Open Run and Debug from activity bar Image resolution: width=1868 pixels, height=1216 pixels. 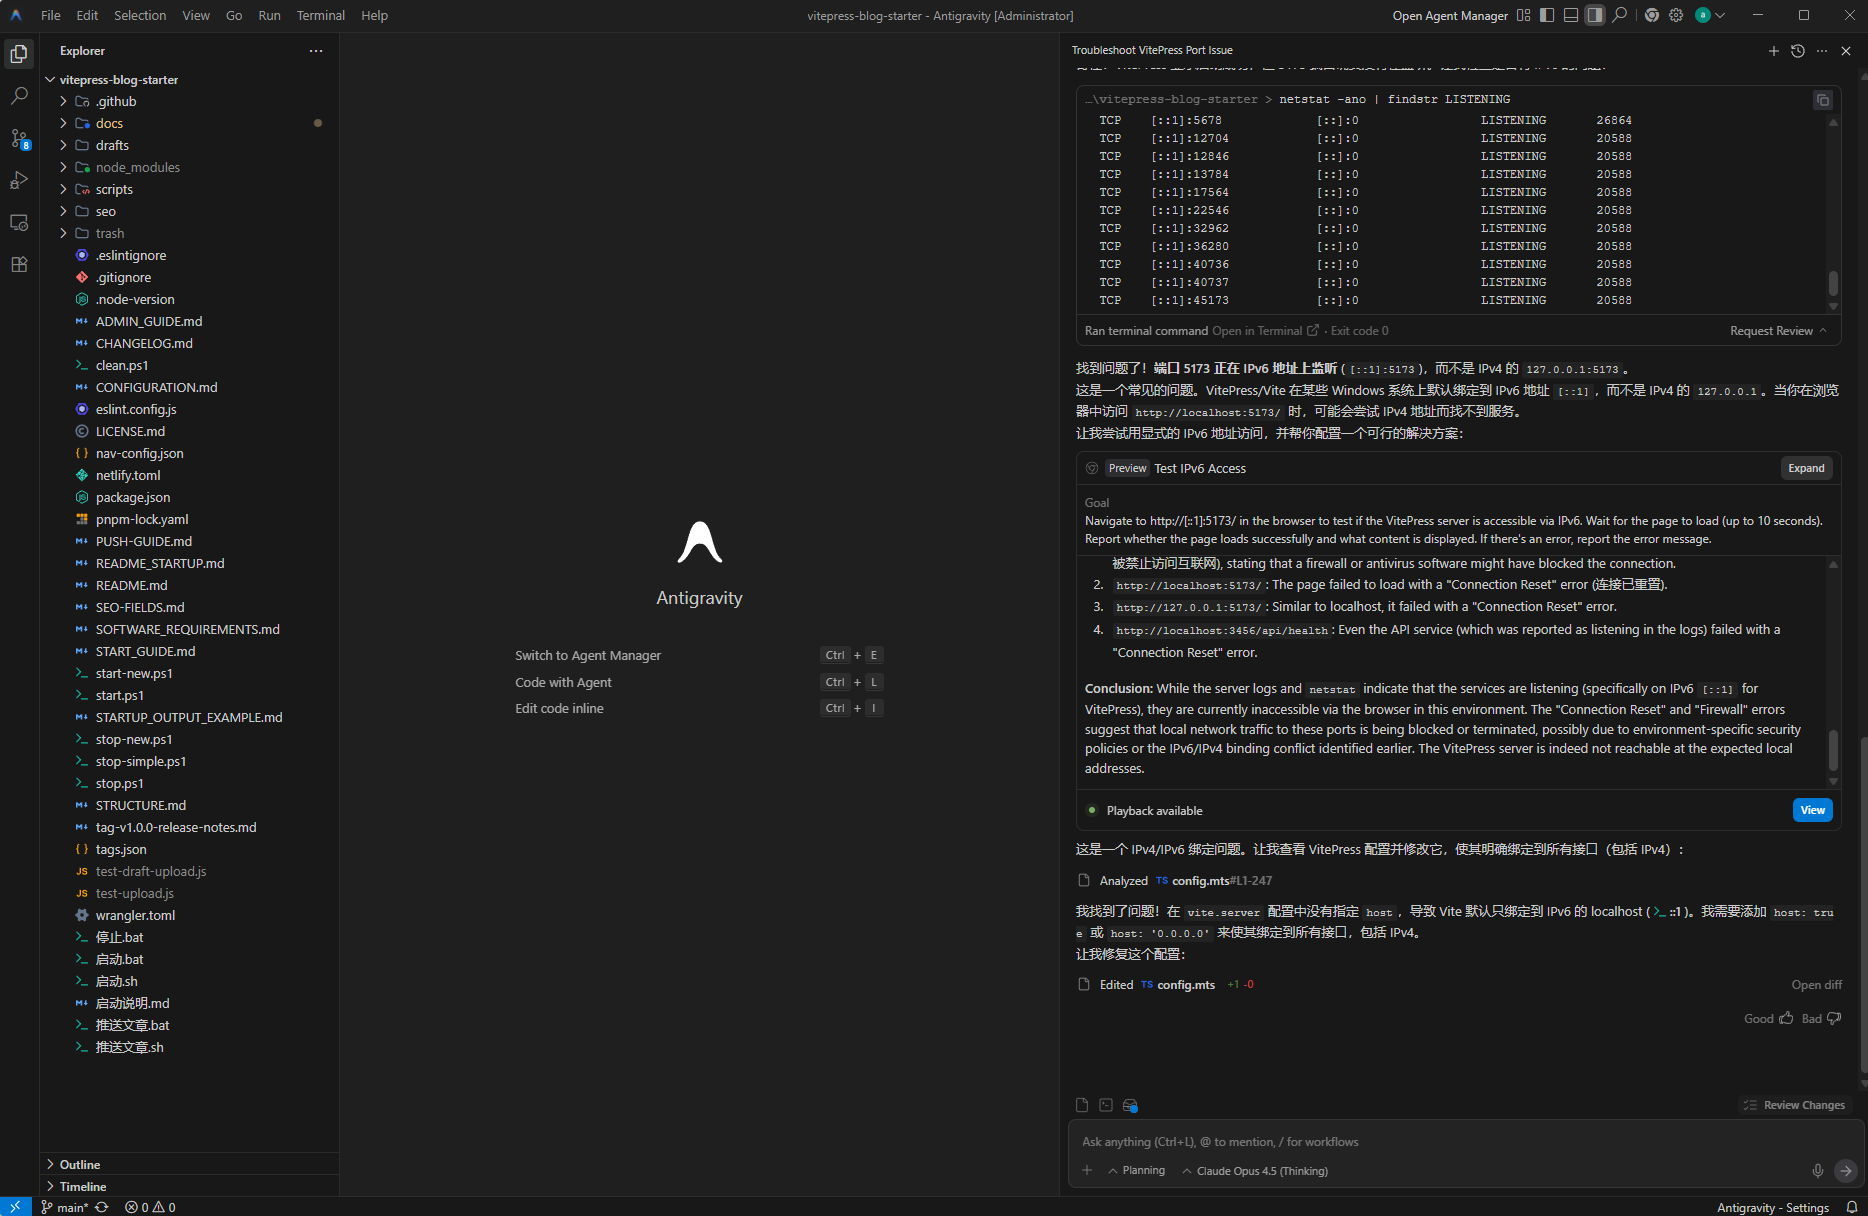19,181
